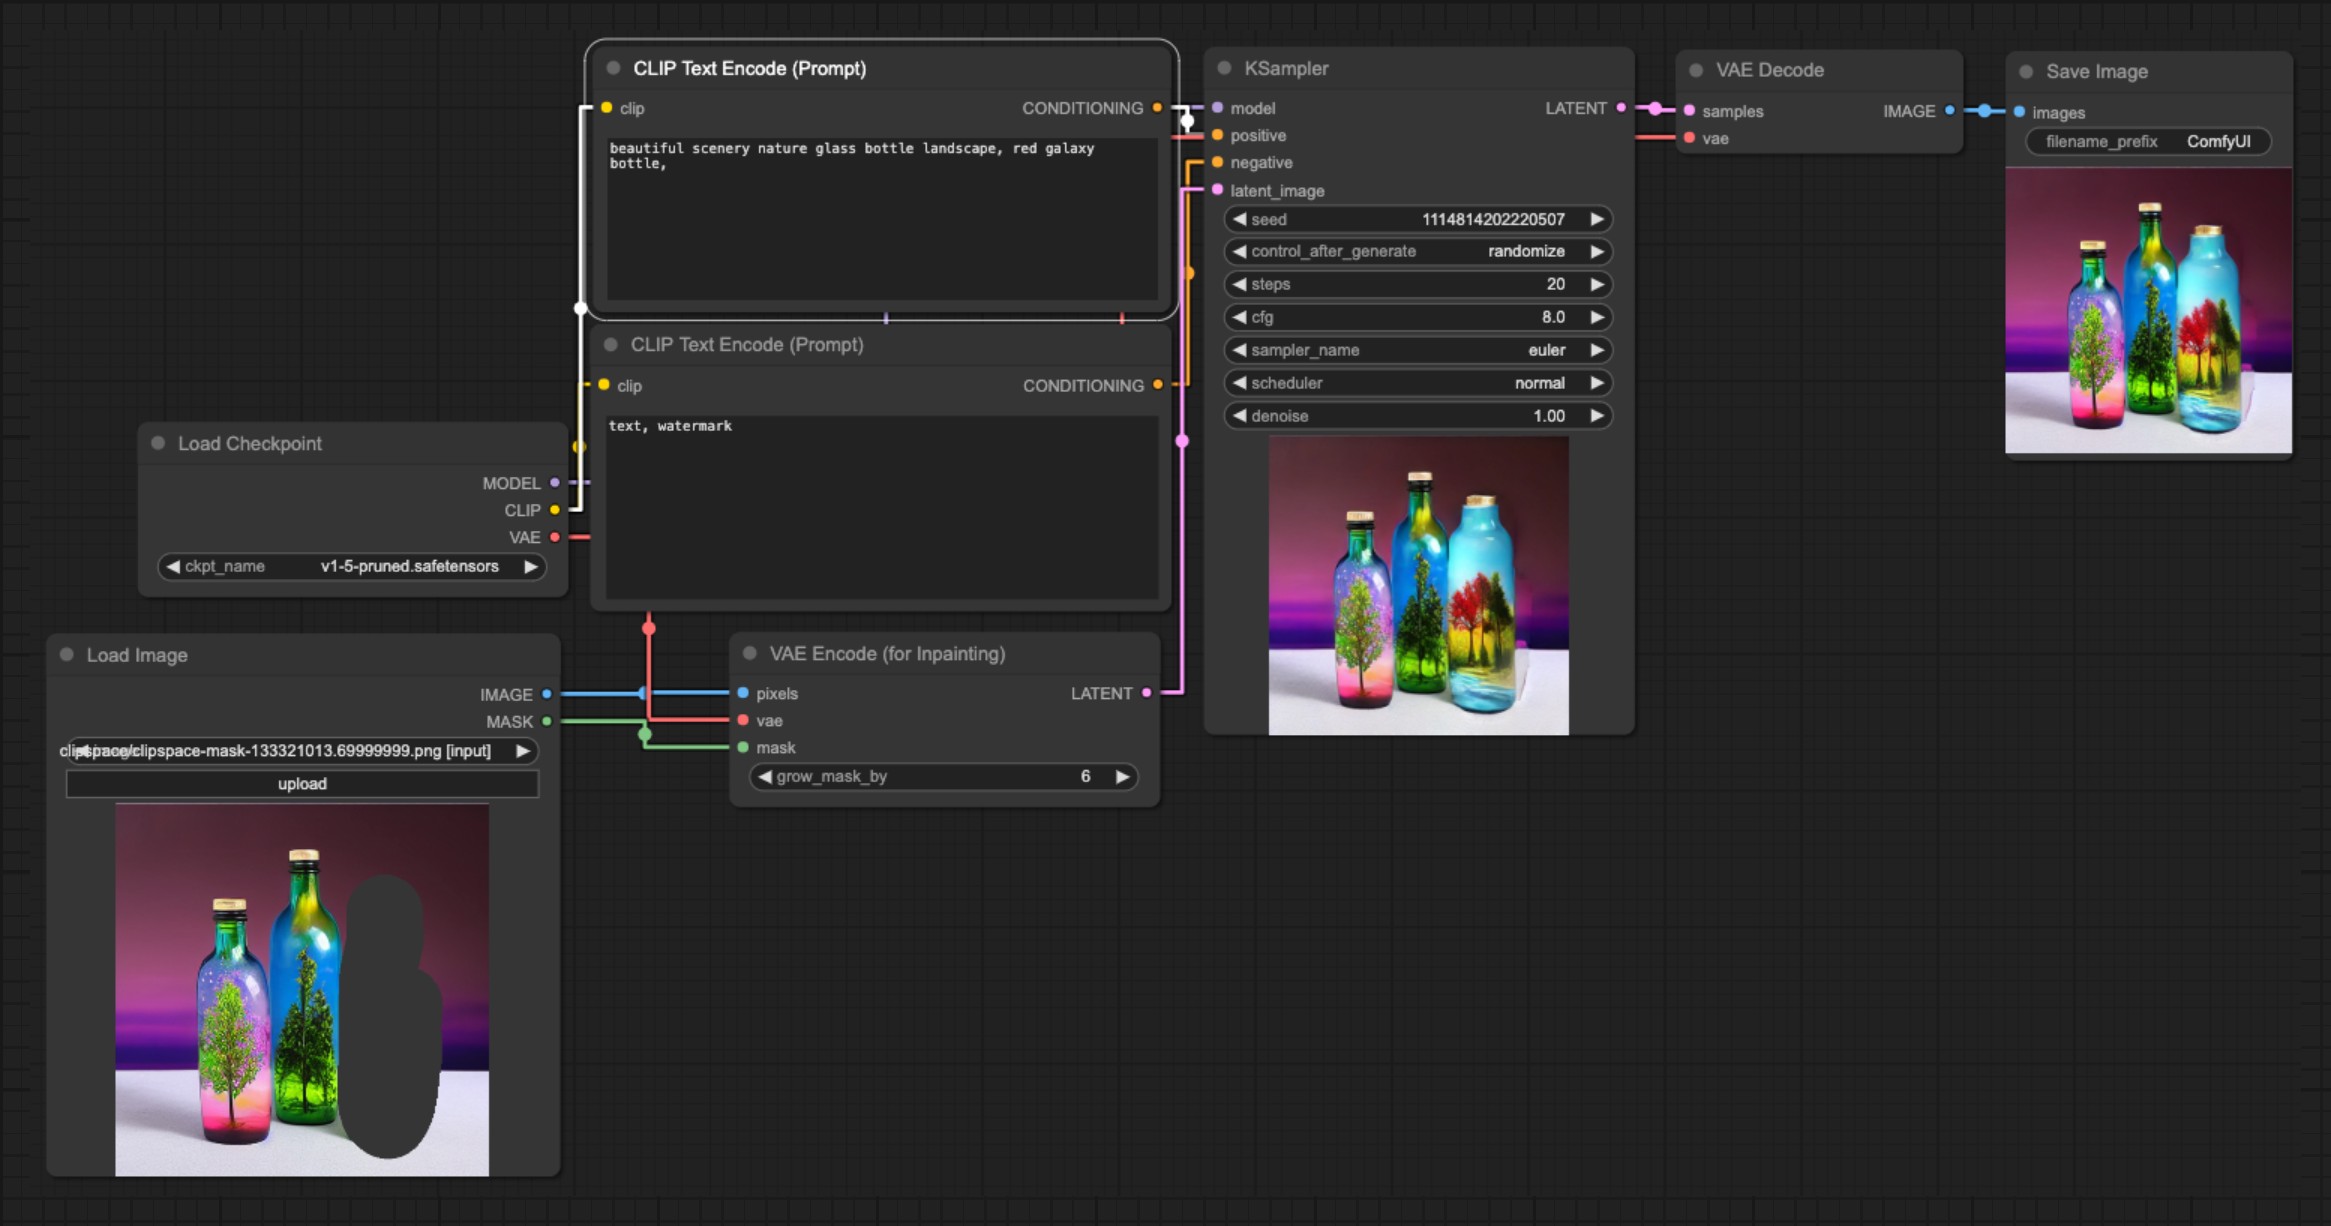Increase cfg with the right arrow
The image size is (2331, 1226).
(1597, 317)
